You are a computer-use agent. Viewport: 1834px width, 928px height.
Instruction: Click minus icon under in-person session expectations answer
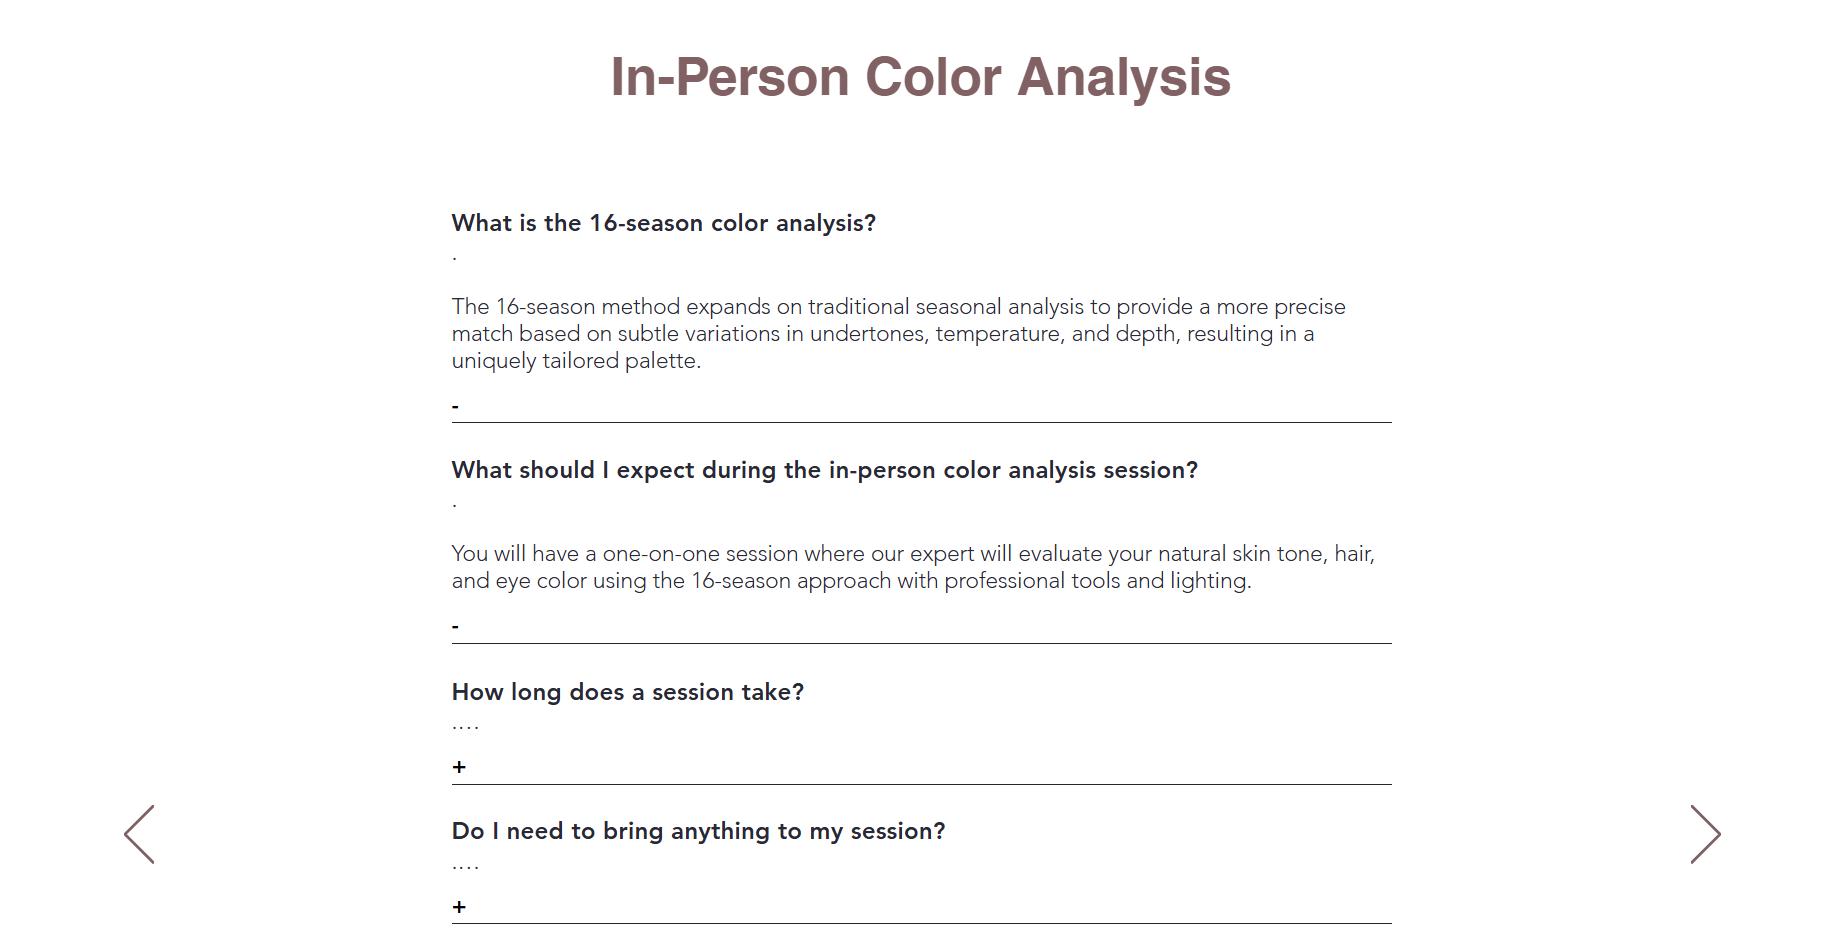click(x=456, y=627)
